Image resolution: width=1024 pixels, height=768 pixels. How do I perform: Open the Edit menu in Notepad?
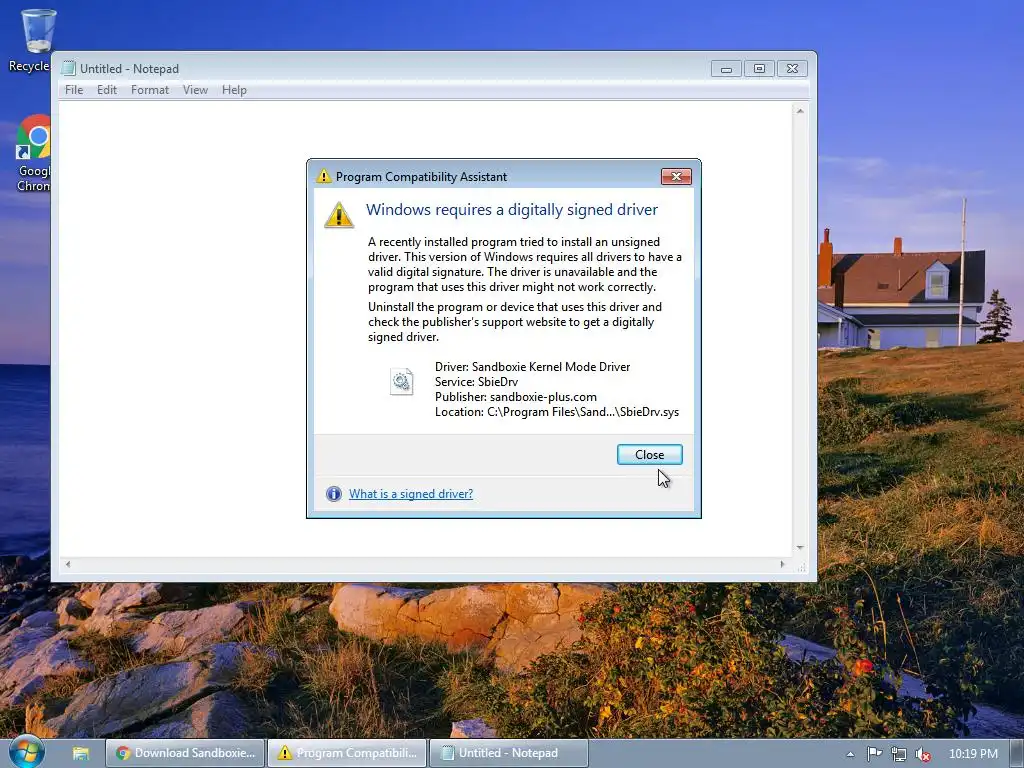pyautogui.click(x=106, y=90)
